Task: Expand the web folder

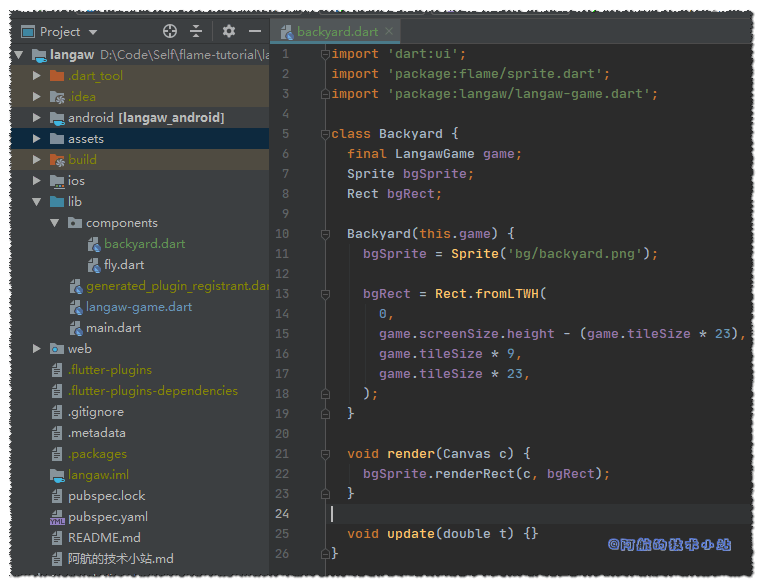Action: pyautogui.click(x=38, y=349)
